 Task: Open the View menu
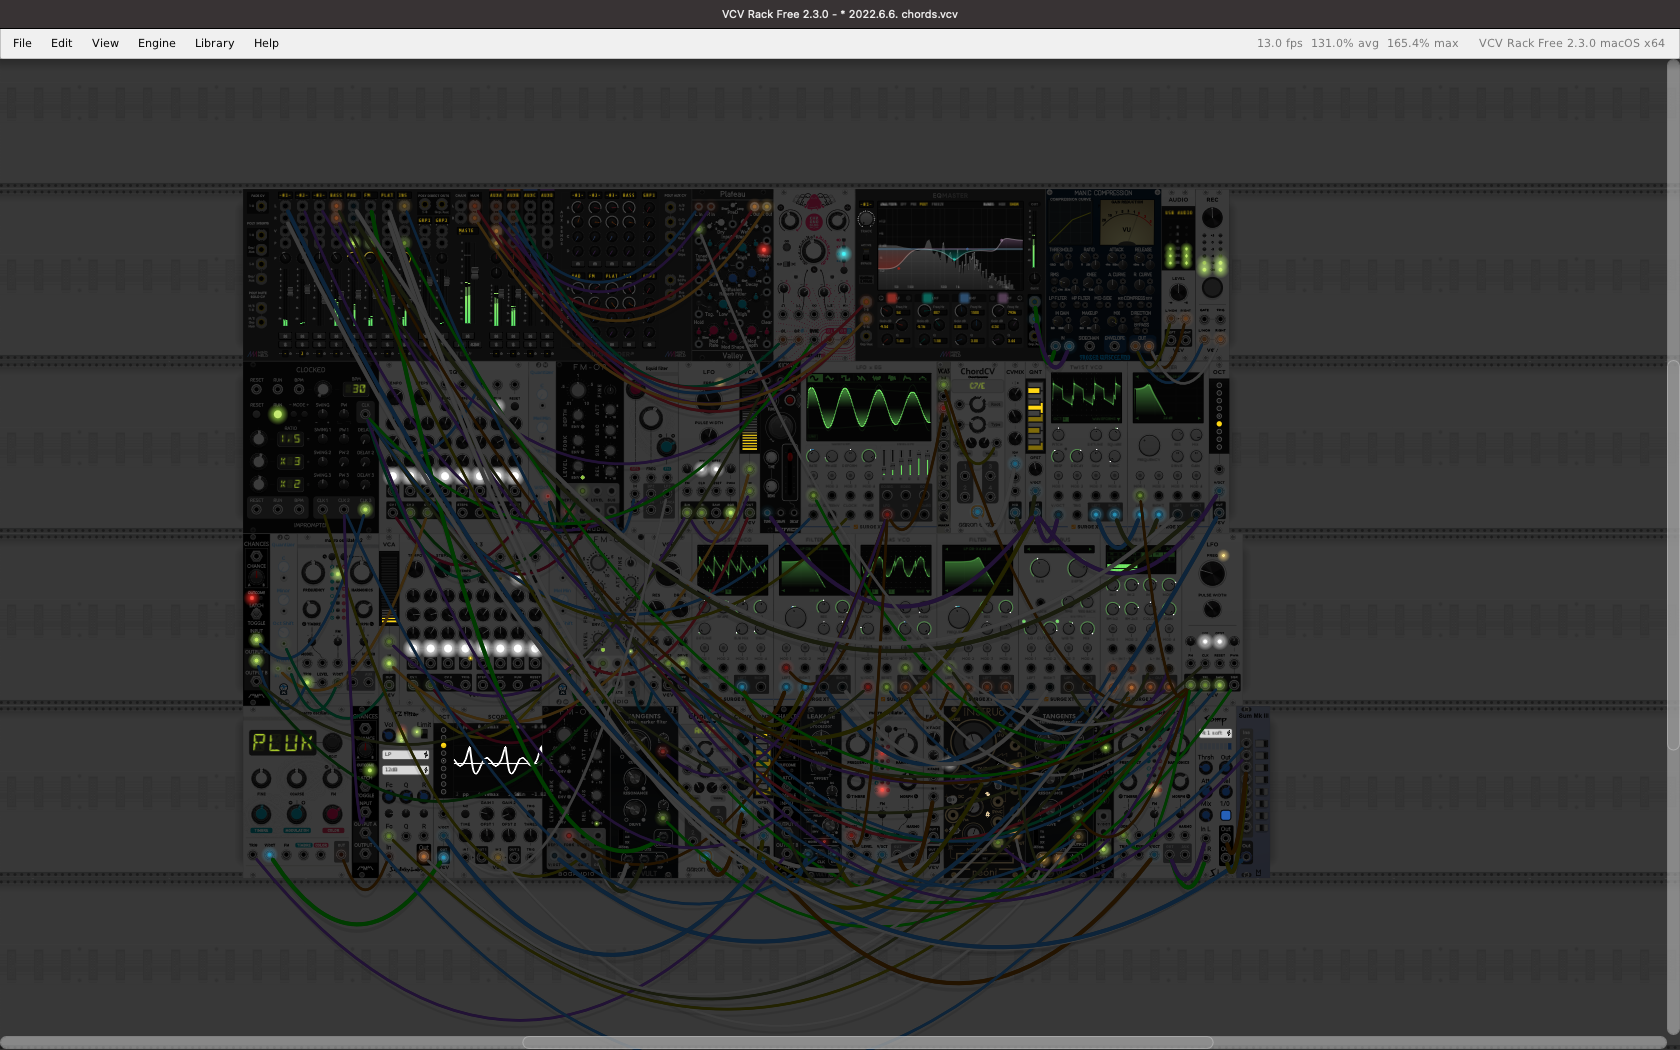point(105,43)
